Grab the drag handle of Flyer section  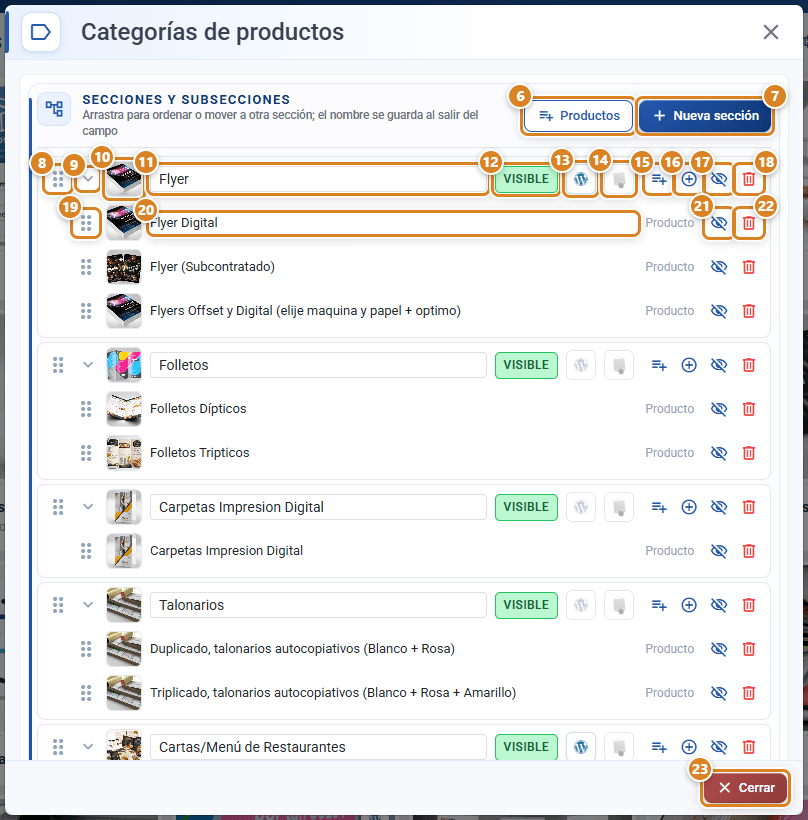pos(58,179)
